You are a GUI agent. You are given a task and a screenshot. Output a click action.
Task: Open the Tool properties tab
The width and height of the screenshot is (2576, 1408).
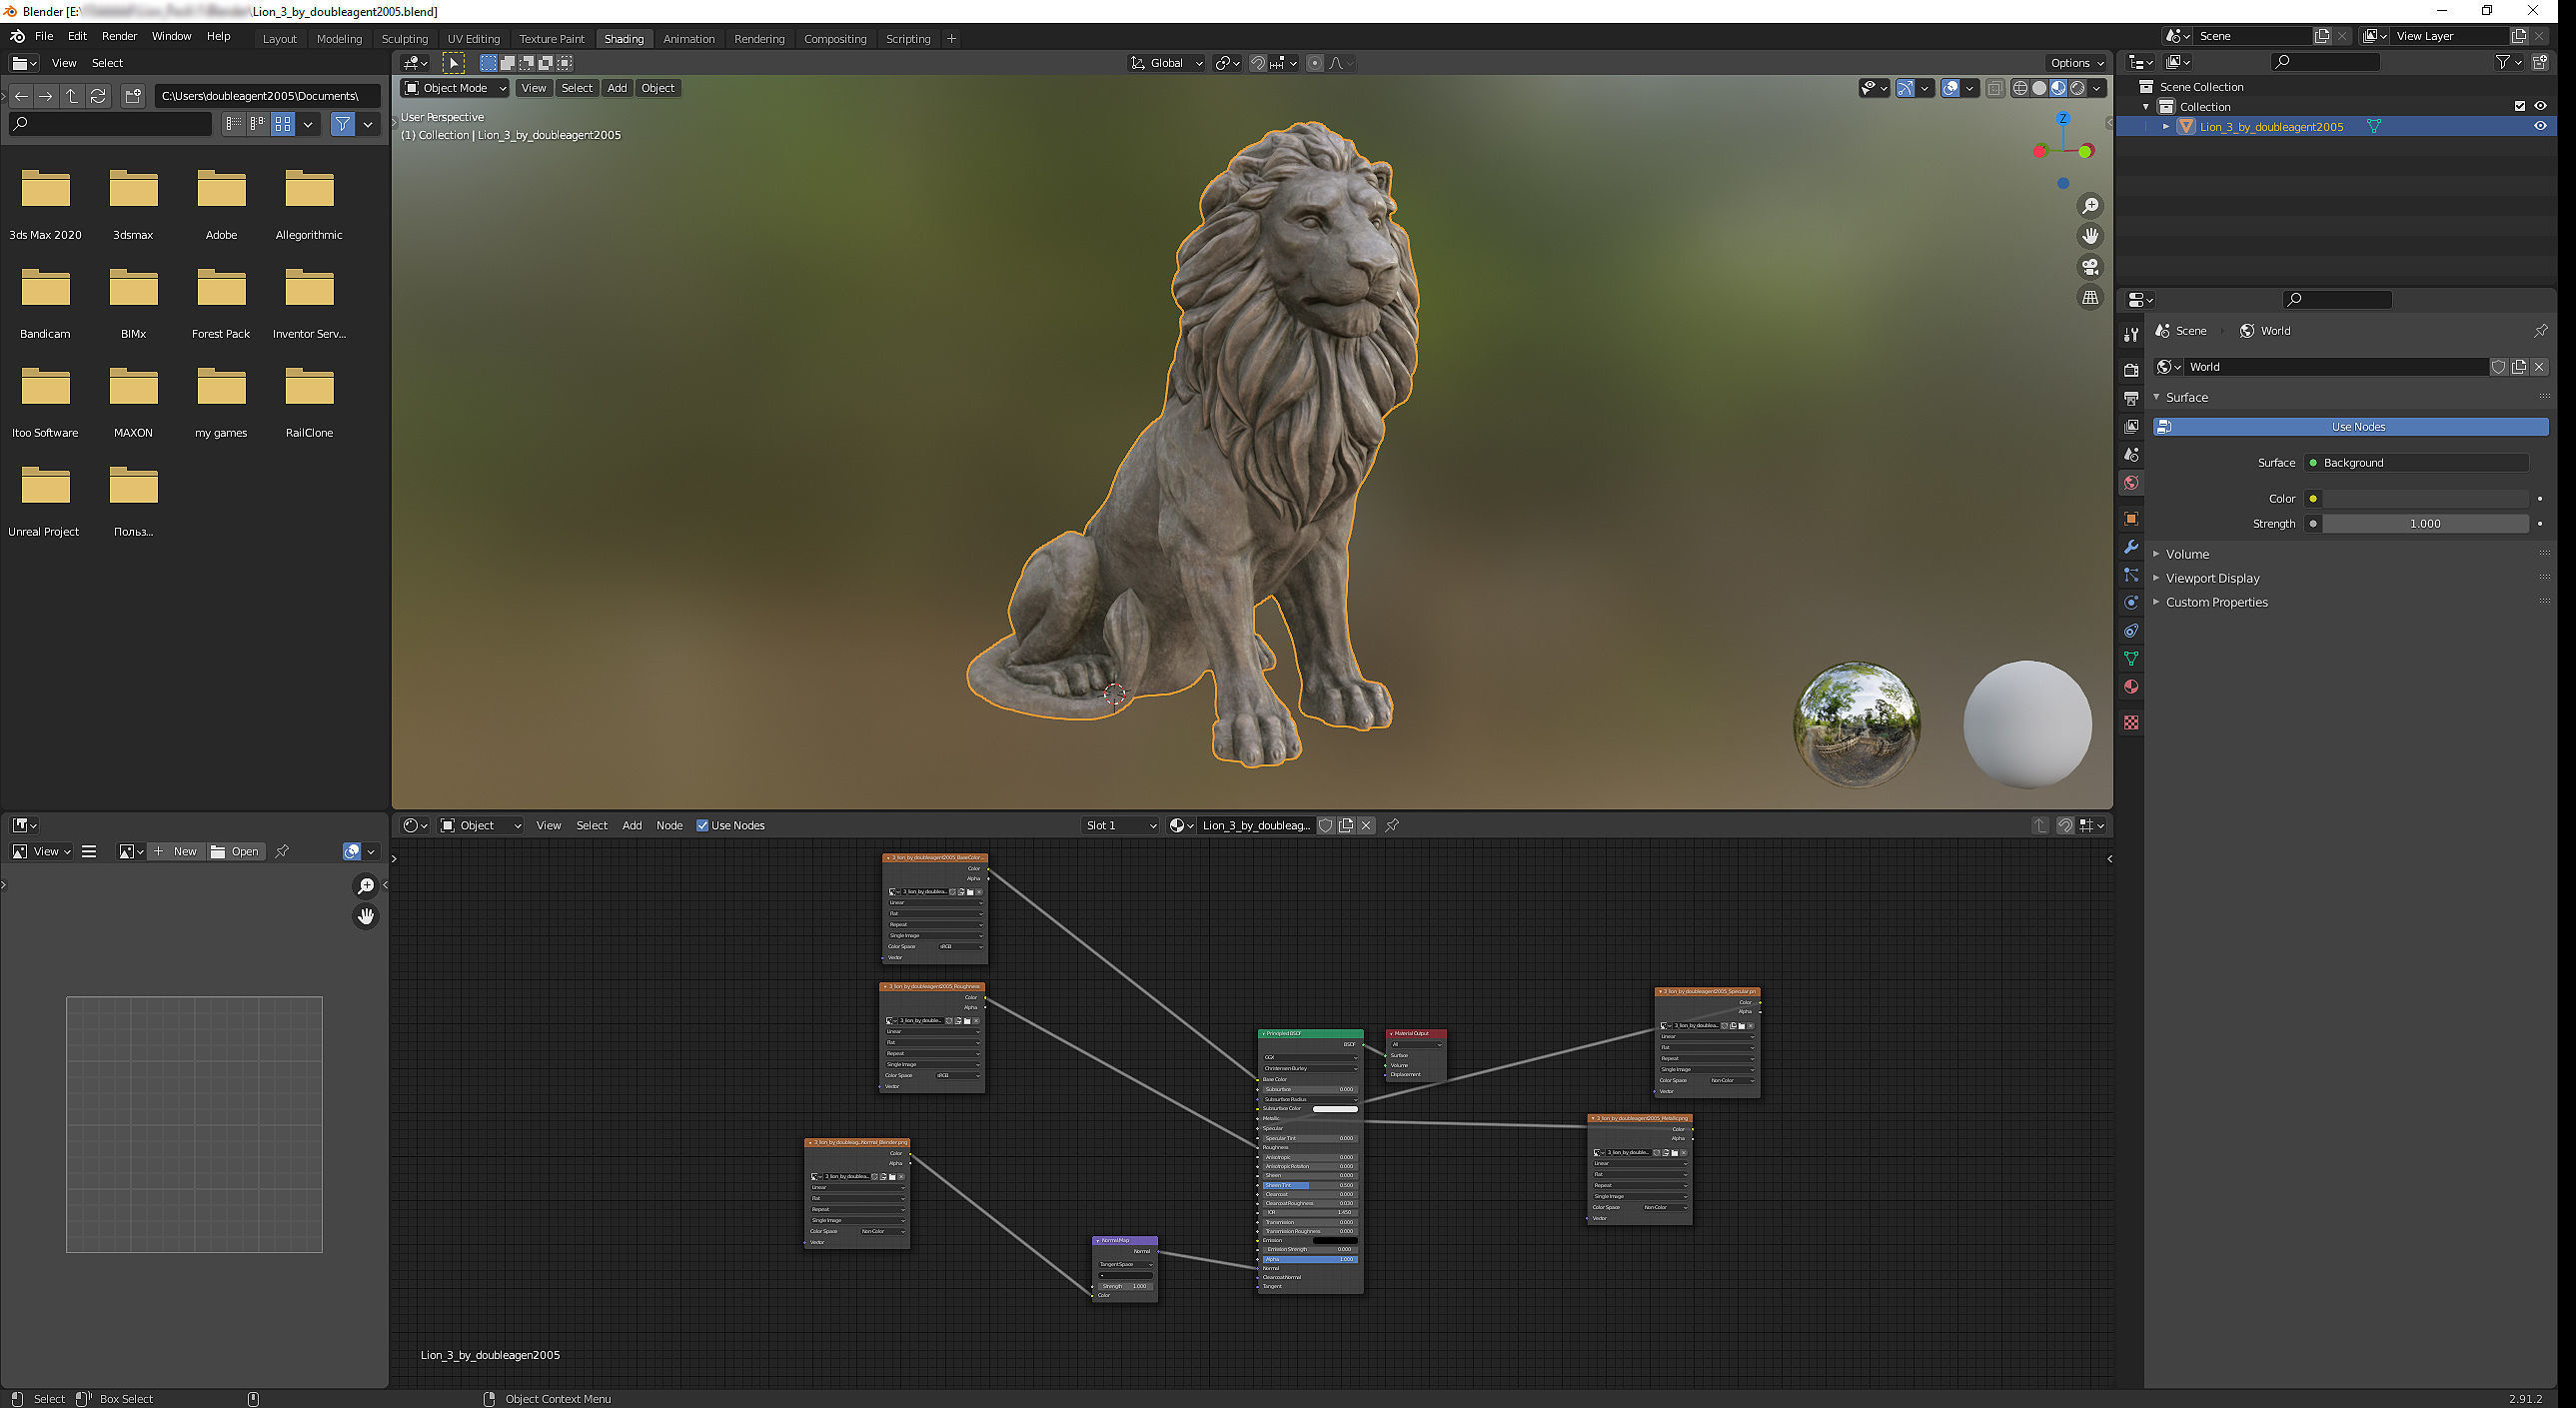coord(2131,334)
